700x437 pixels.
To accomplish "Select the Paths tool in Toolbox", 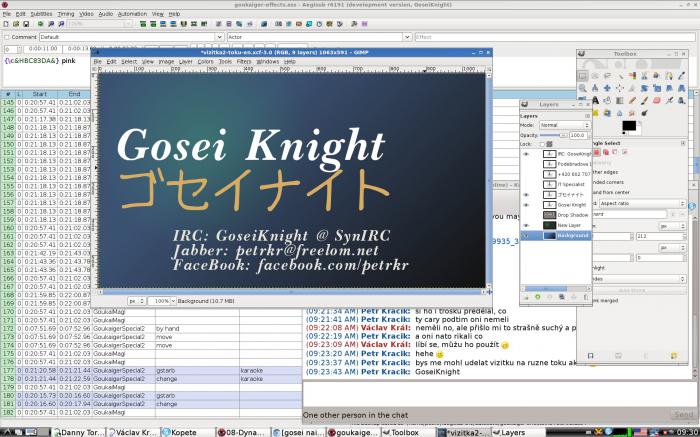I will [669, 76].
